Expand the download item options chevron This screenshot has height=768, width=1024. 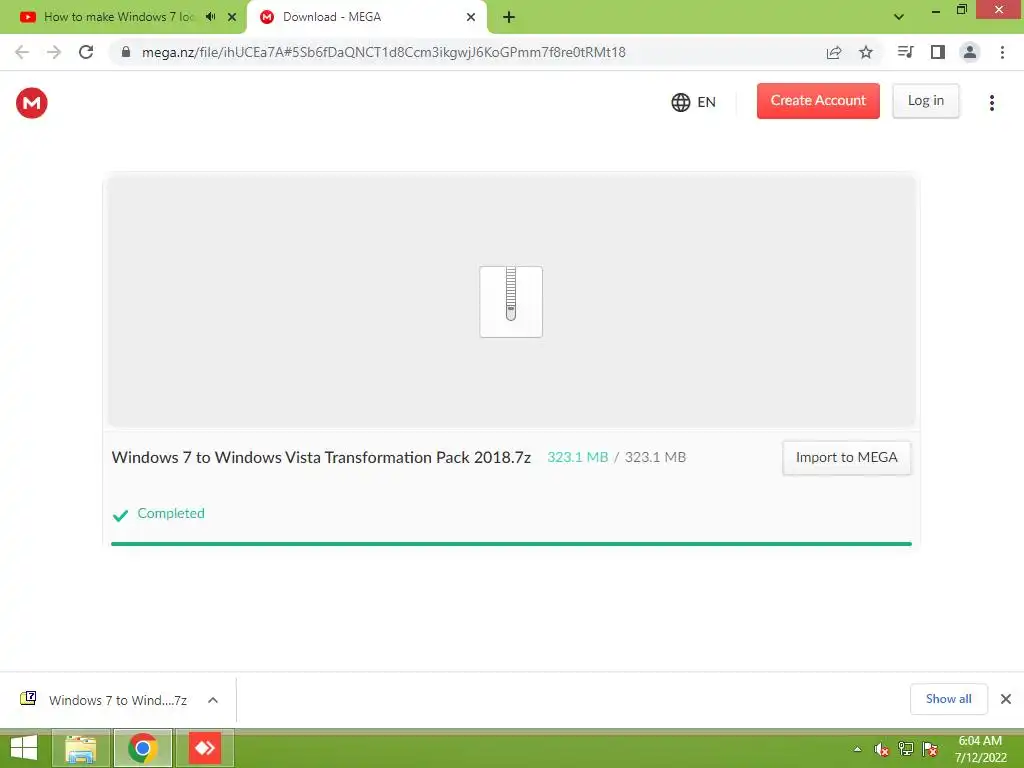click(213, 700)
